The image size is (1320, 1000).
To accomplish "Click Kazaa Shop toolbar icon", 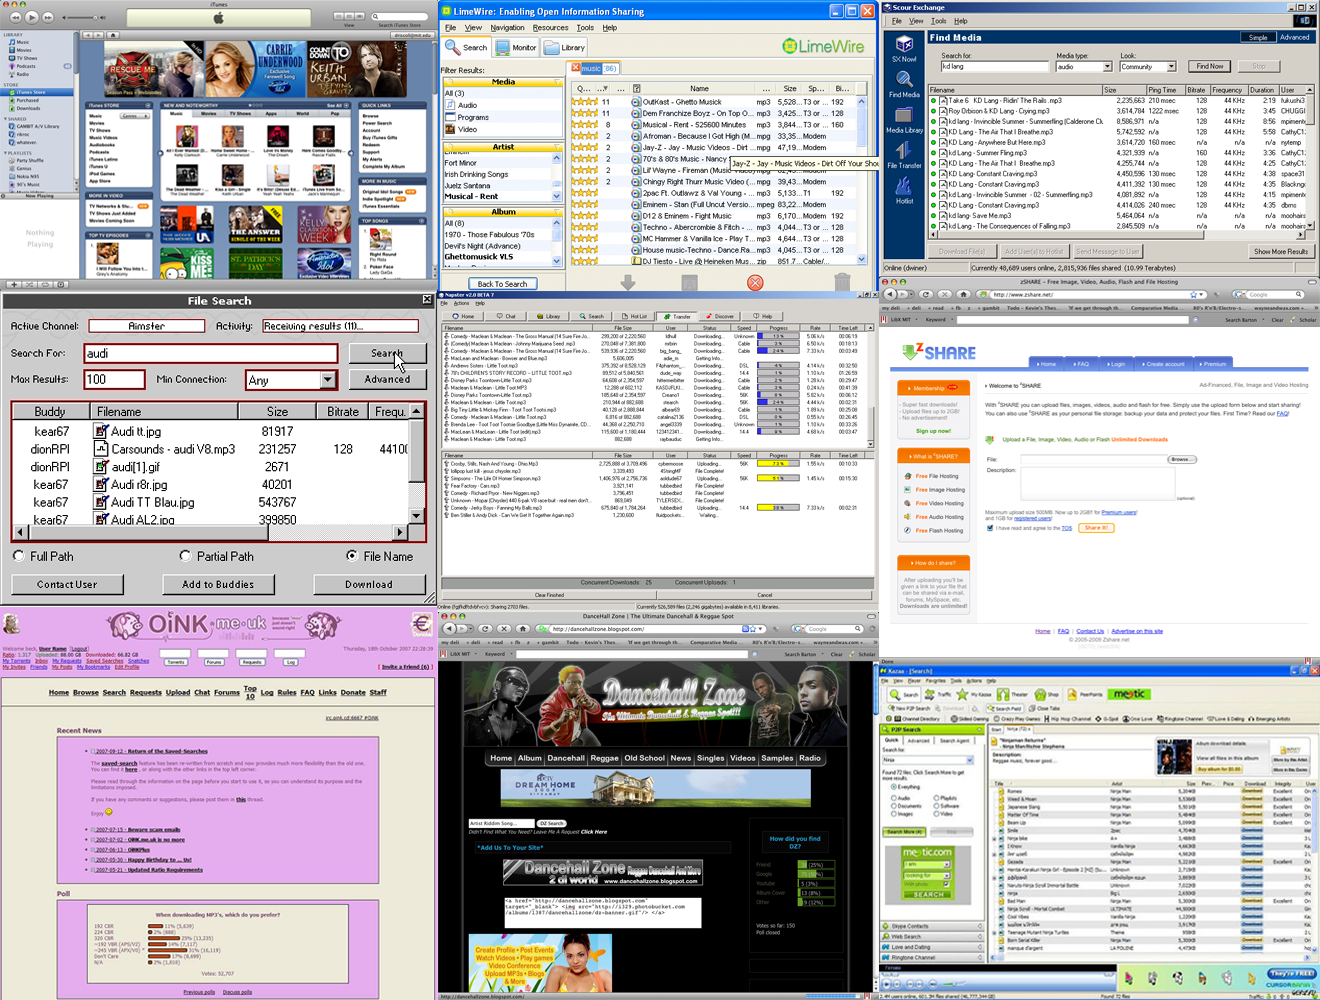I will pos(1047,694).
